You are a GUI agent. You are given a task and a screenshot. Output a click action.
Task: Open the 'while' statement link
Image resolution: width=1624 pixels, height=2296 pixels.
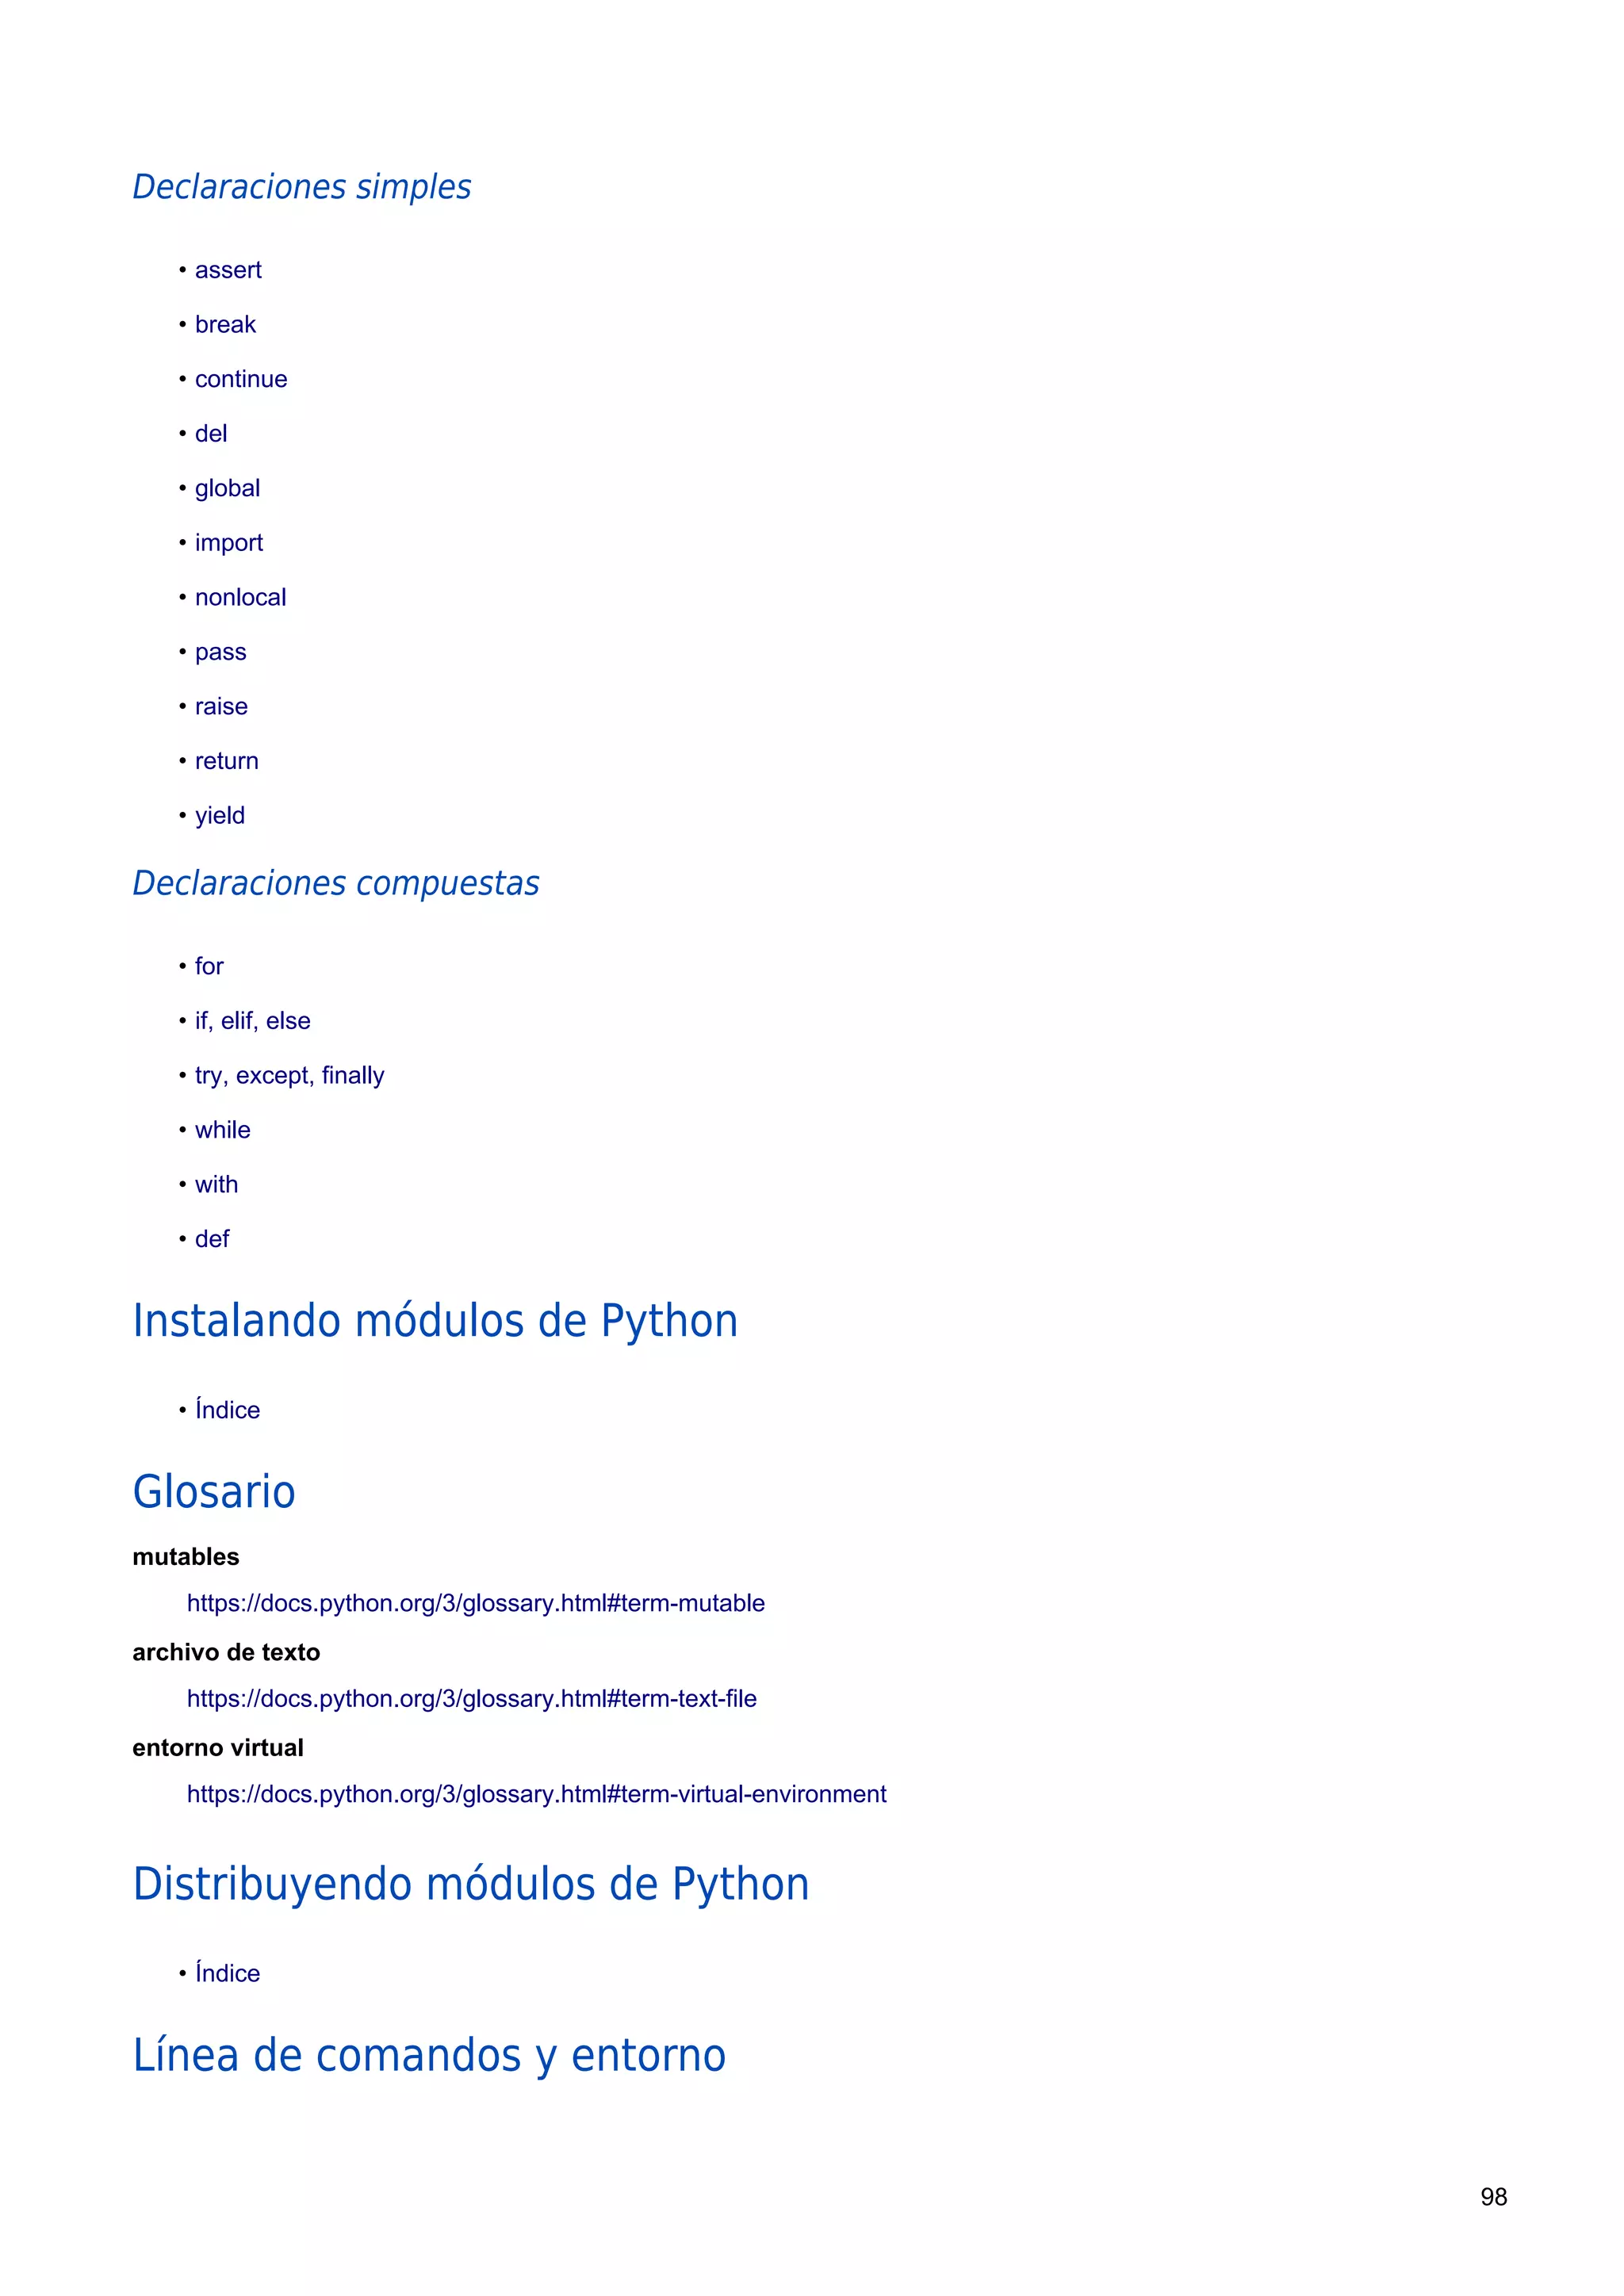[x=222, y=1130]
